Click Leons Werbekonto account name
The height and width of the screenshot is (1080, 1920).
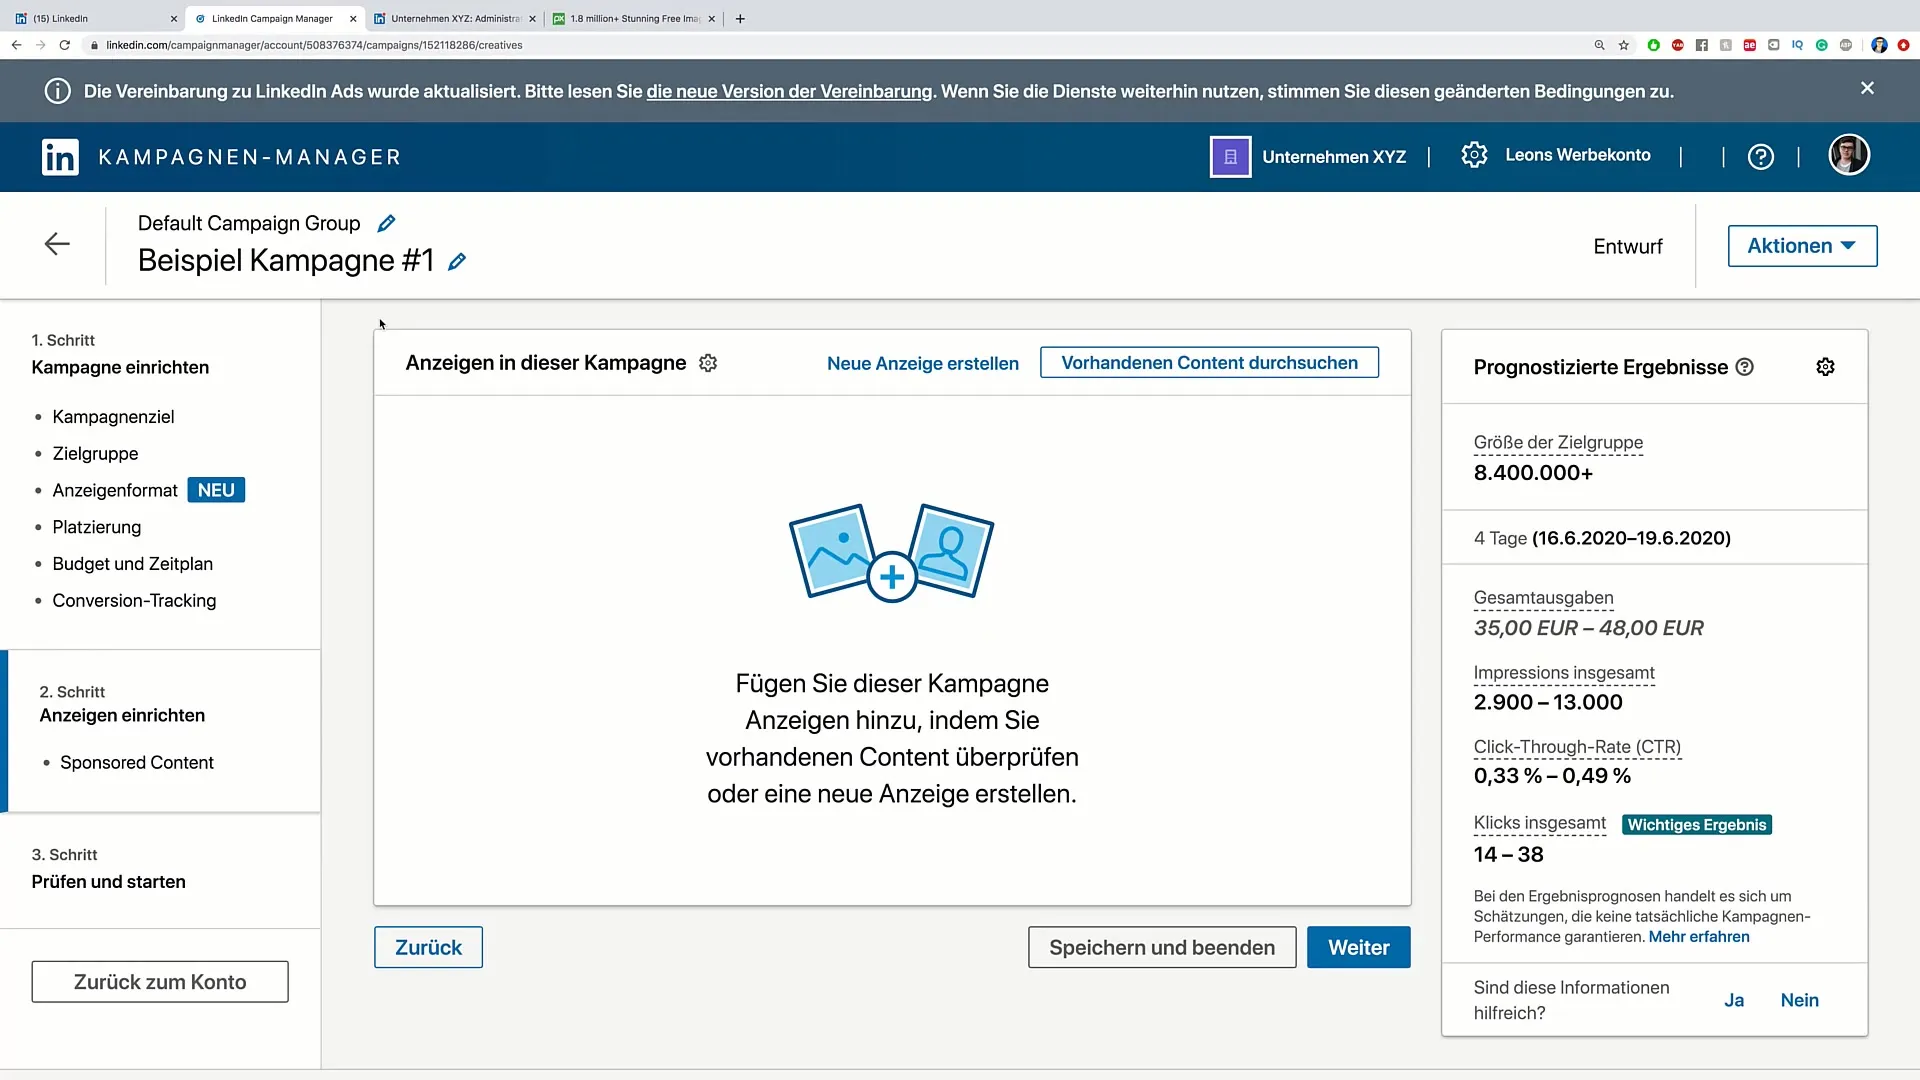[x=1578, y=155]
